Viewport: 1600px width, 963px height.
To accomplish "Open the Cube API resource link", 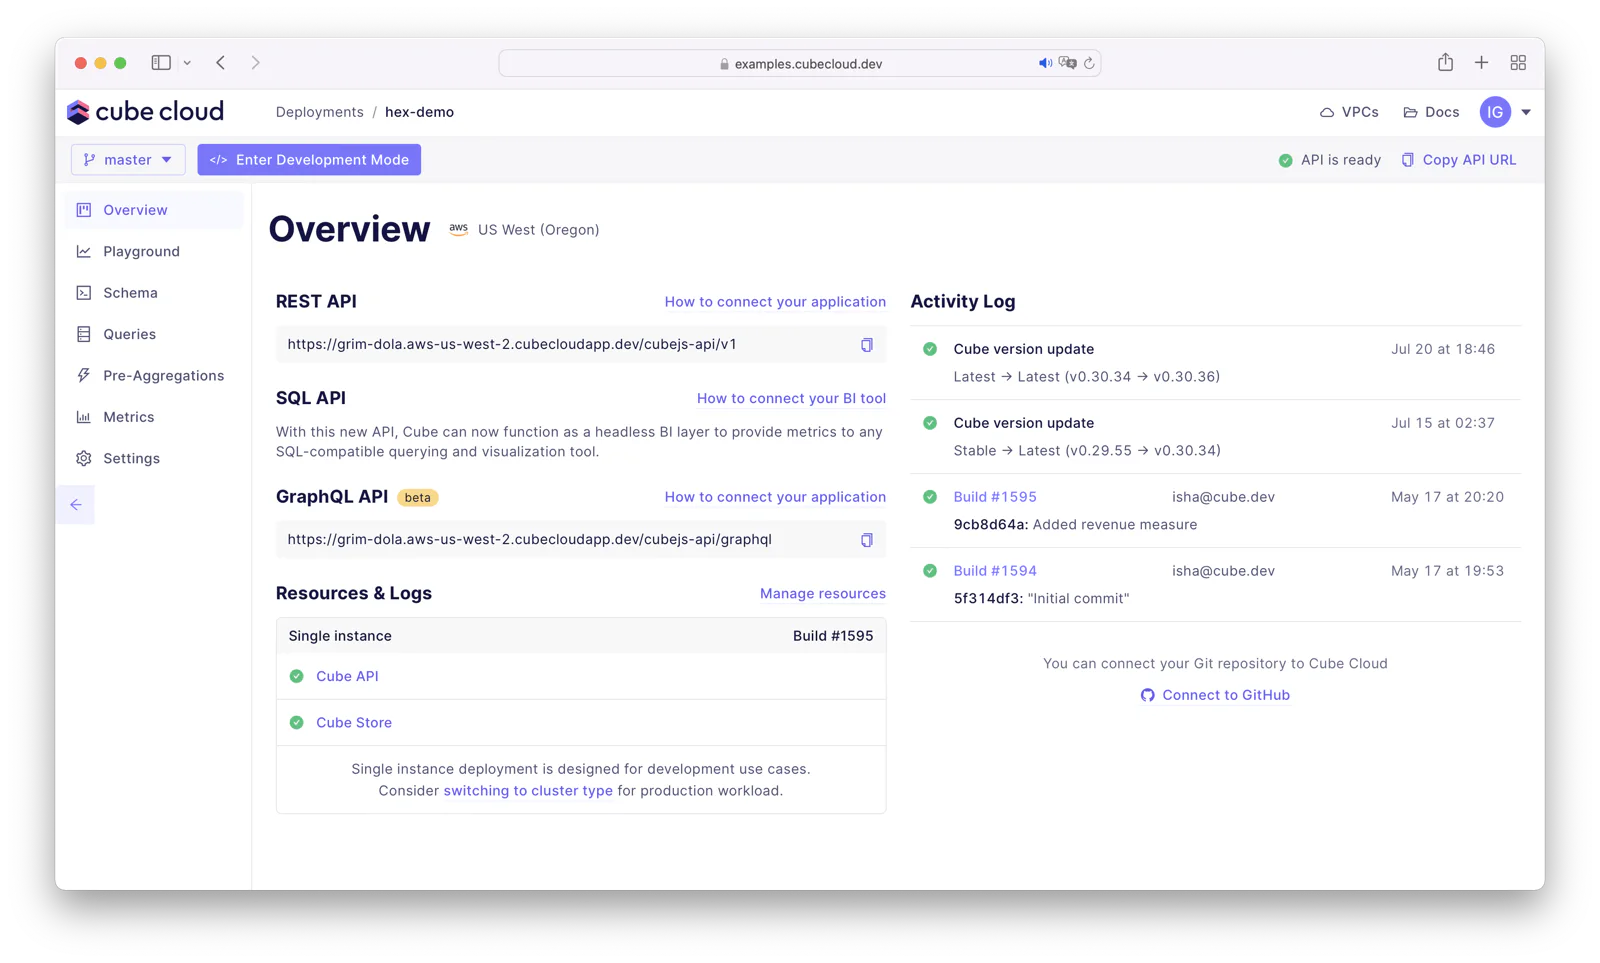I will click(x=347, y=676).
